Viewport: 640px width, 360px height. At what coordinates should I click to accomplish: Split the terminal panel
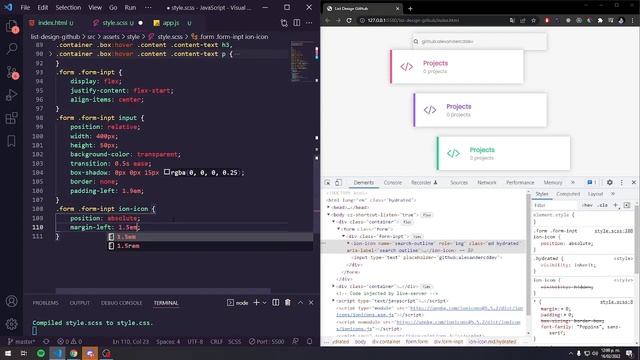(x=276, y=302)
